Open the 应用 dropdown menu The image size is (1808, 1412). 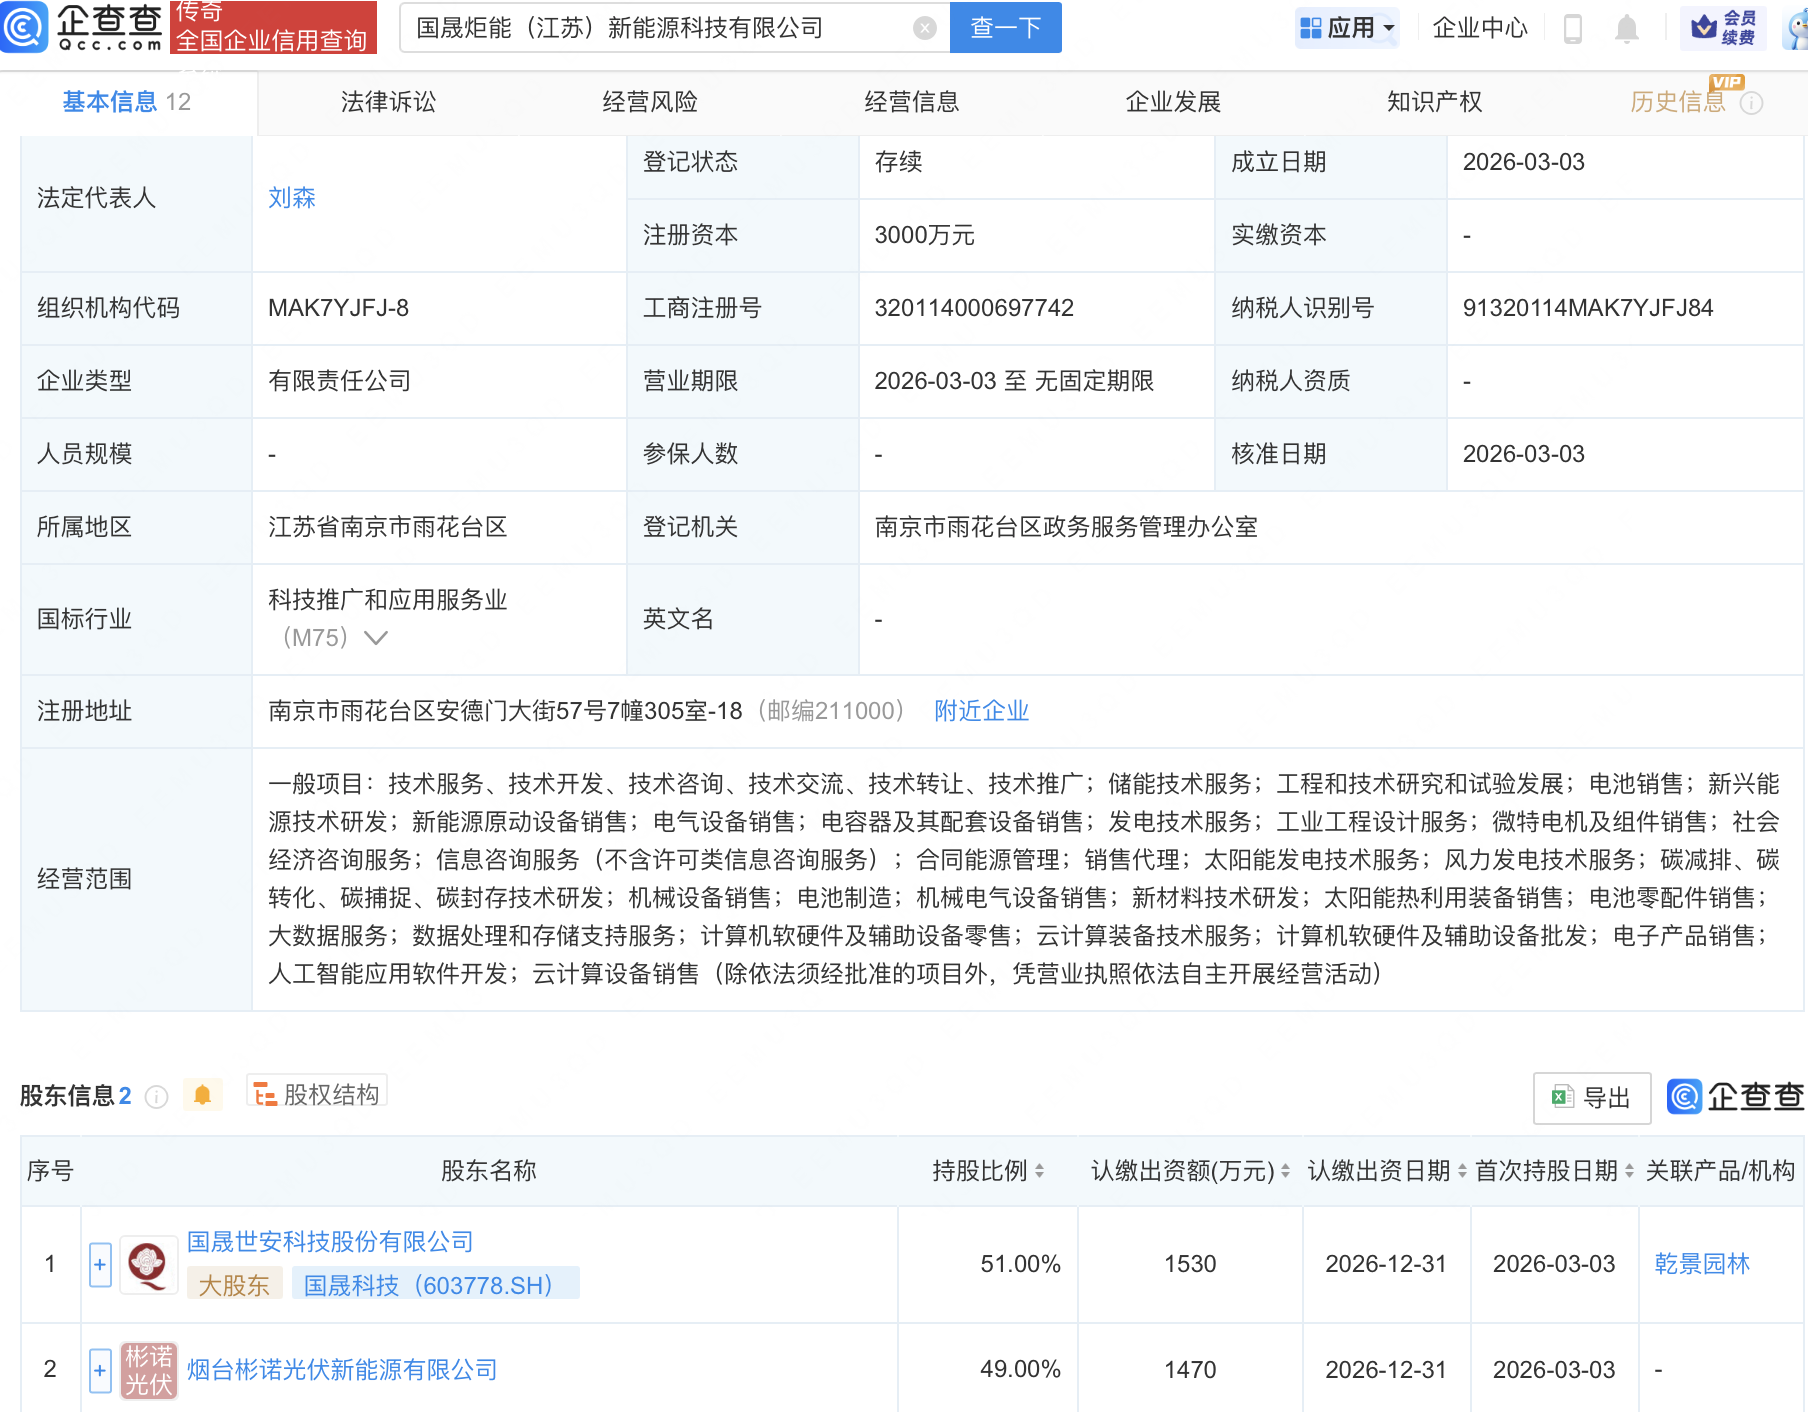coord(1347,28)
